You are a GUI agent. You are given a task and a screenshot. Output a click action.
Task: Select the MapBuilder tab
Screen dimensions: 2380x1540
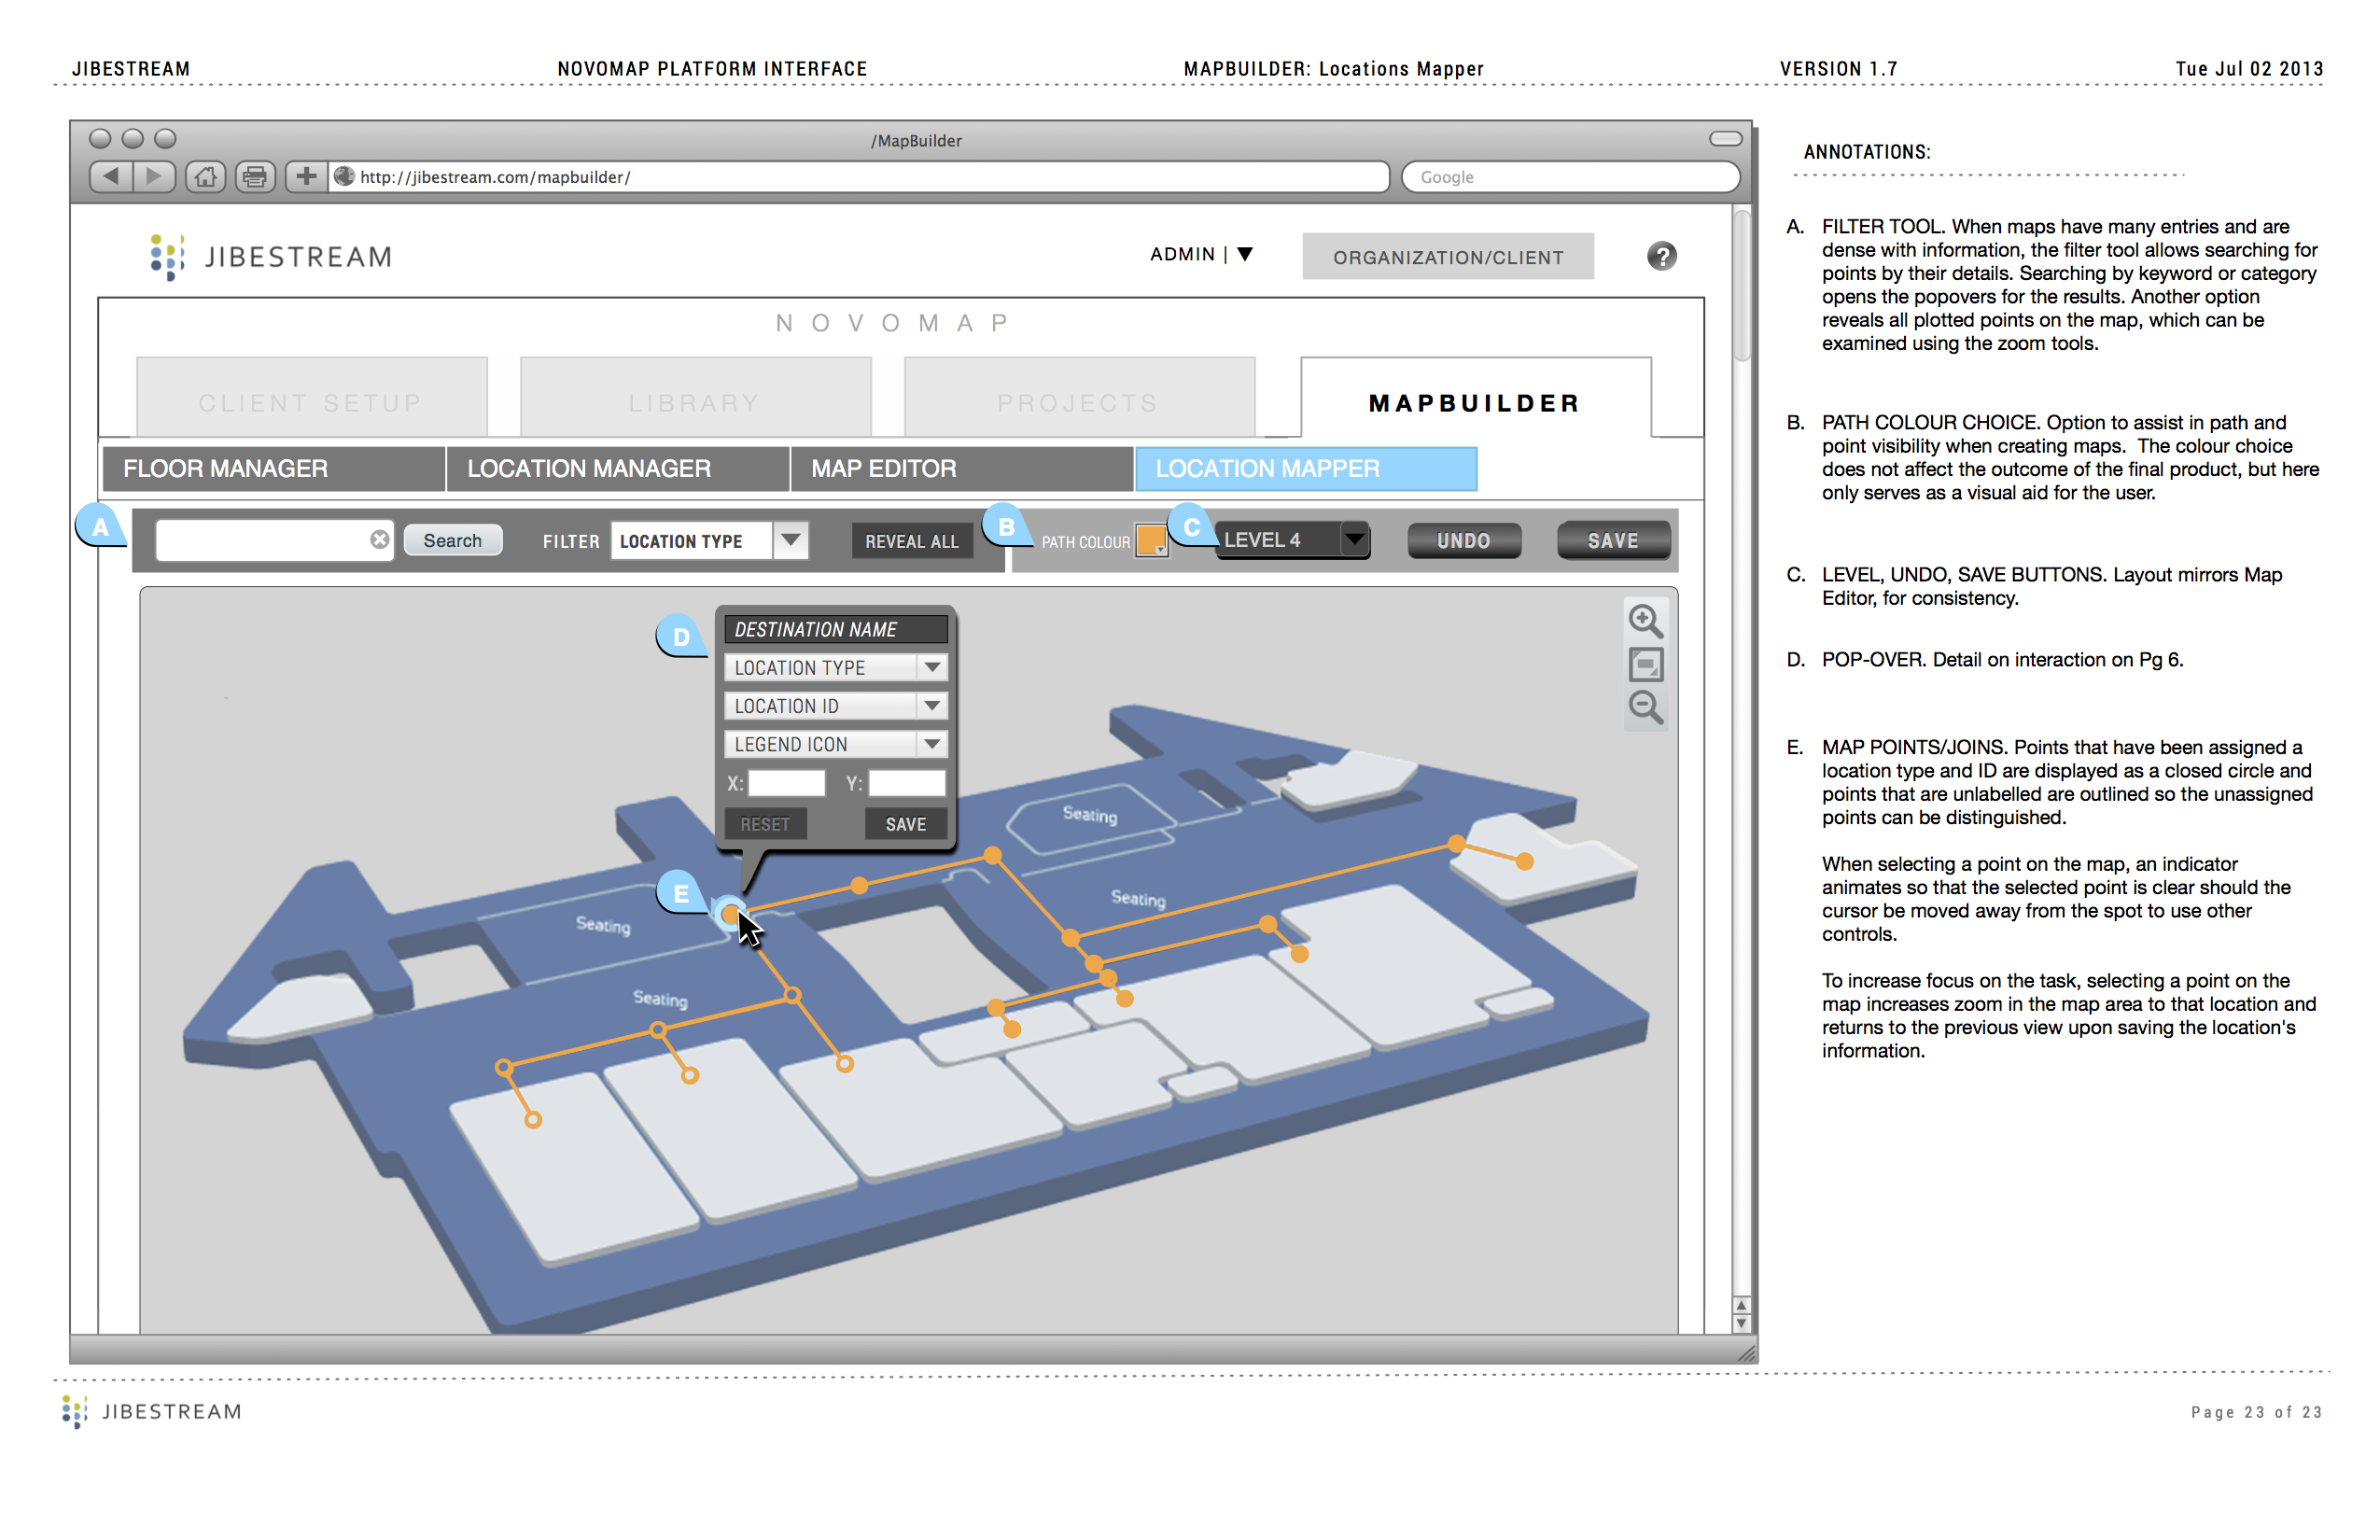pos(1475,398)
